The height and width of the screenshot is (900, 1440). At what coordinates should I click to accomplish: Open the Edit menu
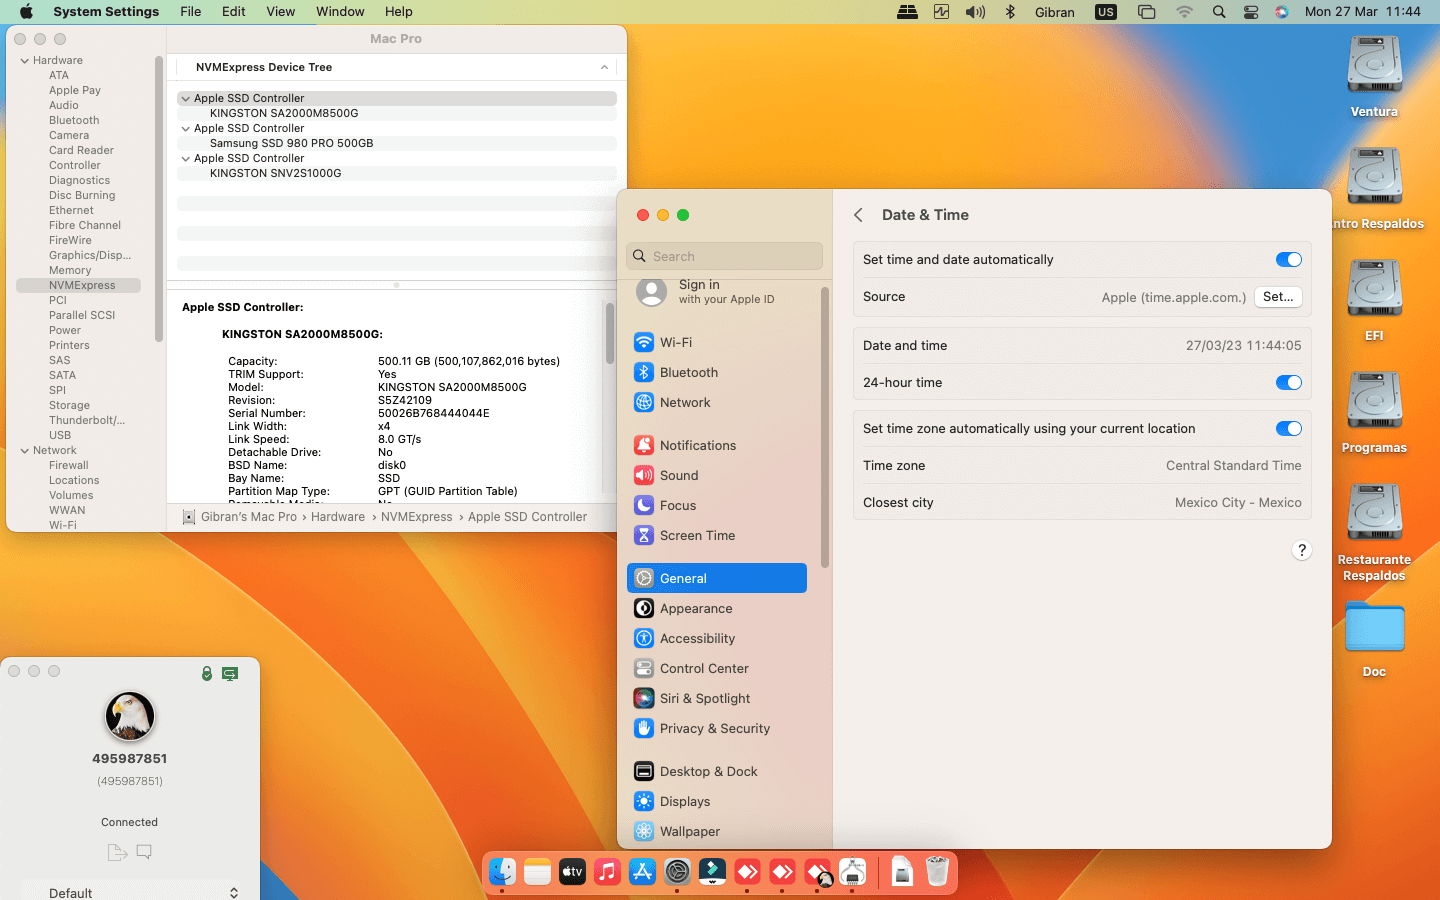pyautogui.click(x=233, y=12)
